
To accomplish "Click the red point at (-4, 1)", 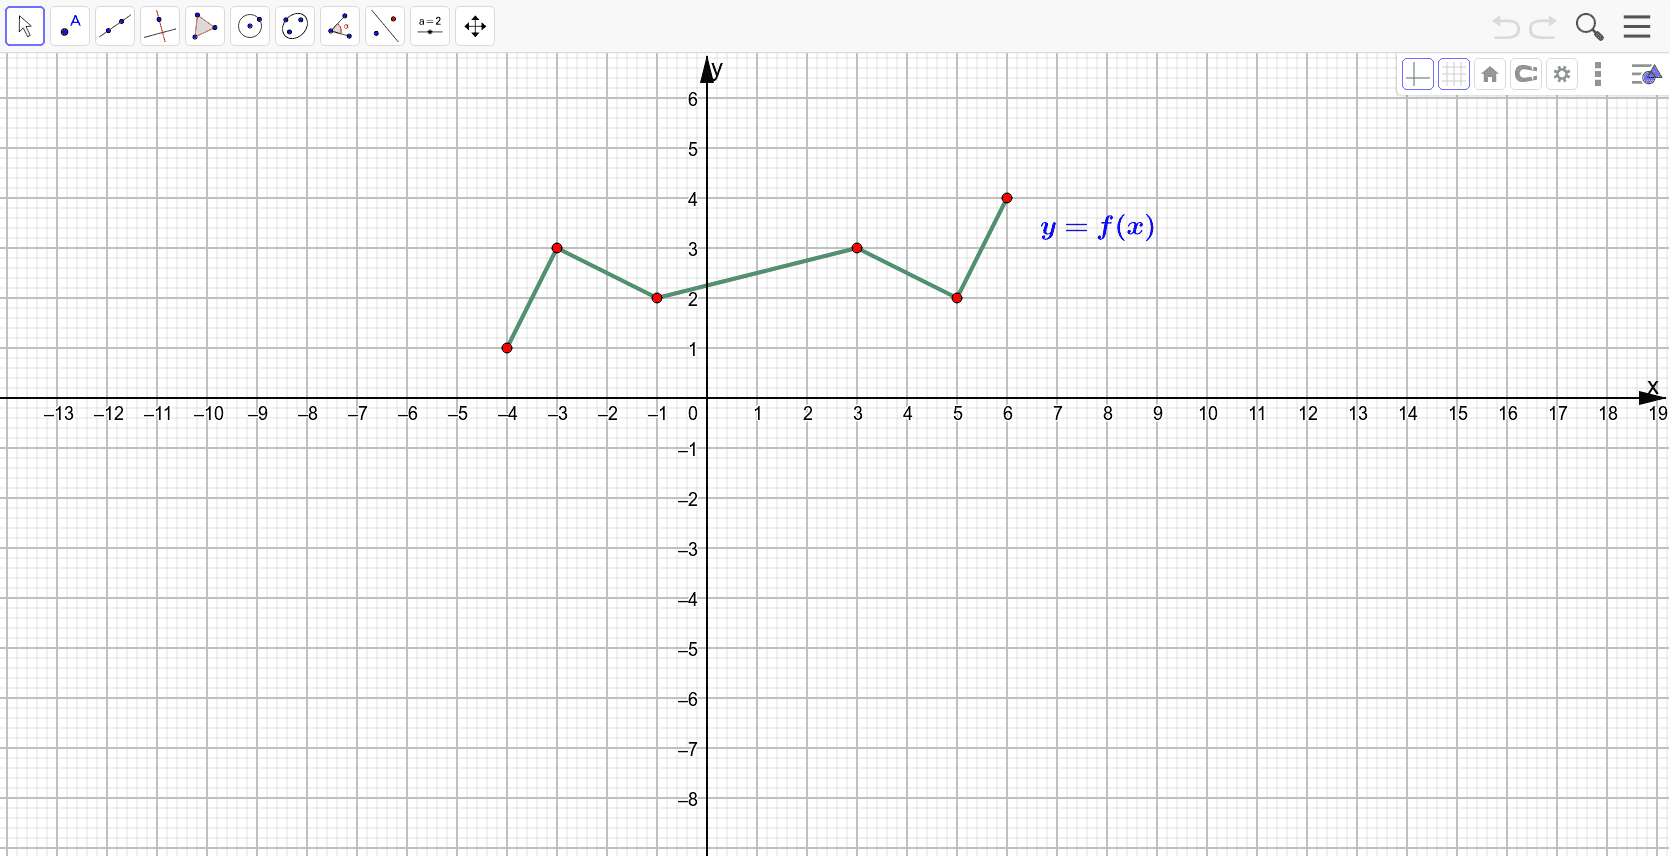I will [507, 348].
